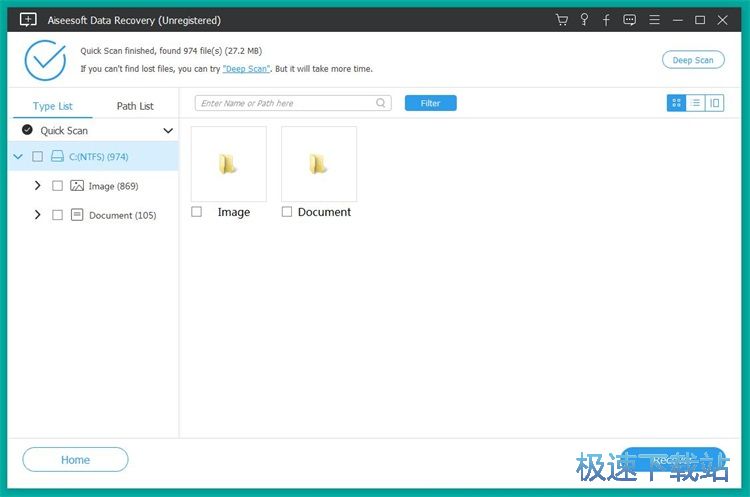
Task: Go back with the Home button
Action: coord(75,460)
